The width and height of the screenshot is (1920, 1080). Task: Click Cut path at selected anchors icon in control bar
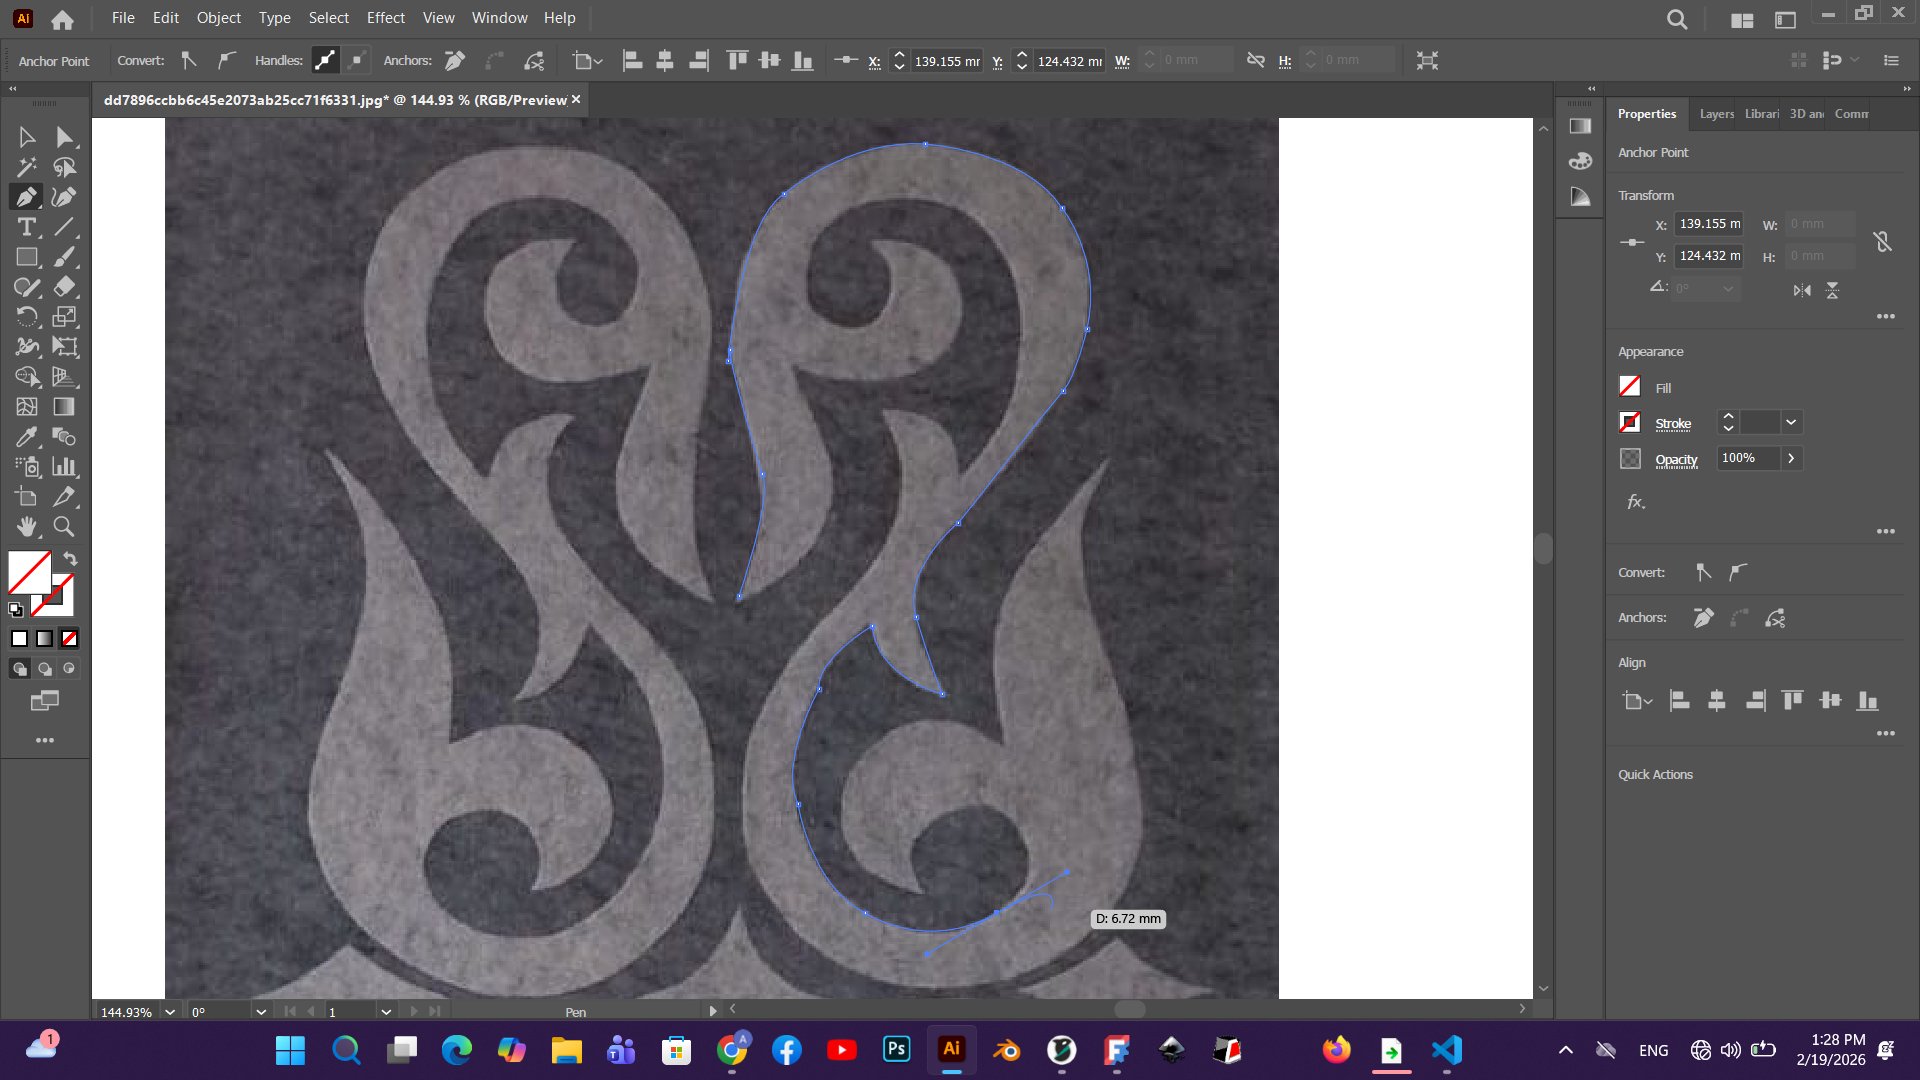coord(534,61)
